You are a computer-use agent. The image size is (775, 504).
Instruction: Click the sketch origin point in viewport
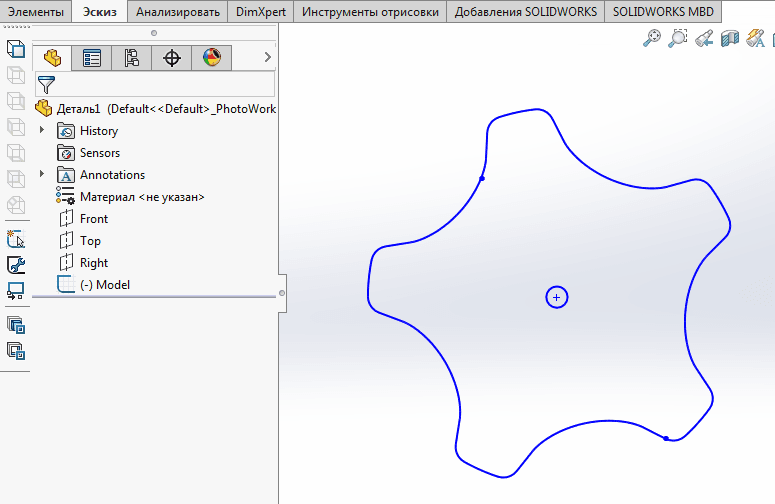(x=557, y=297)
